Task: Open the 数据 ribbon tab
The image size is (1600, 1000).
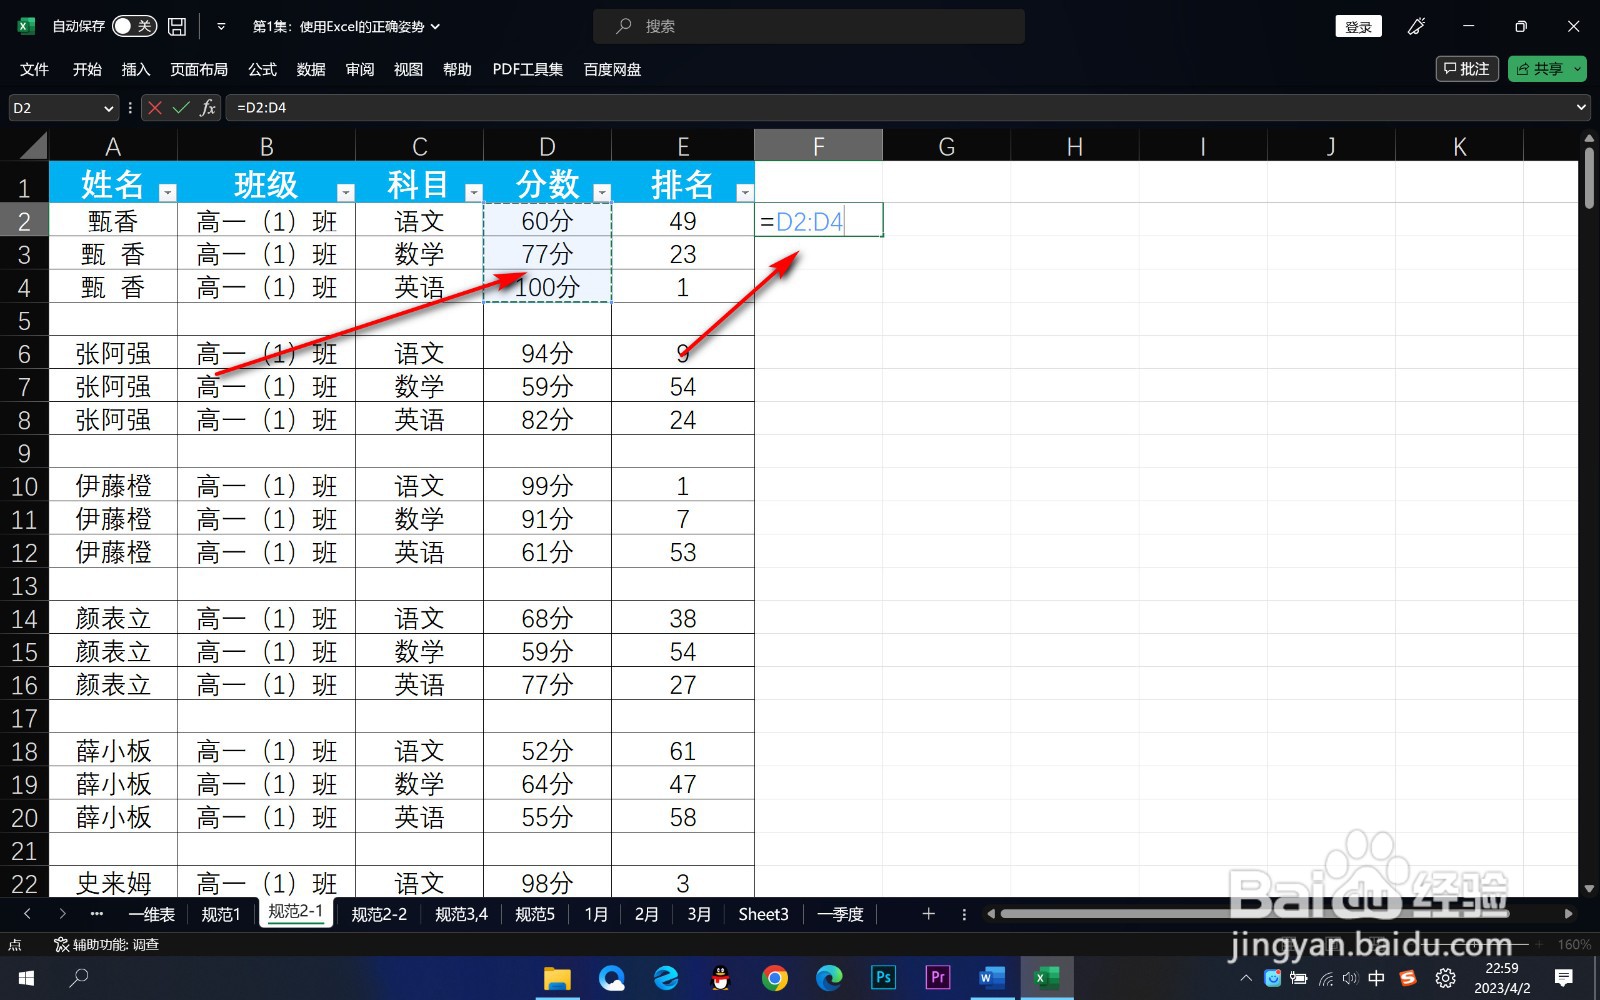Action: coord(311,69)
